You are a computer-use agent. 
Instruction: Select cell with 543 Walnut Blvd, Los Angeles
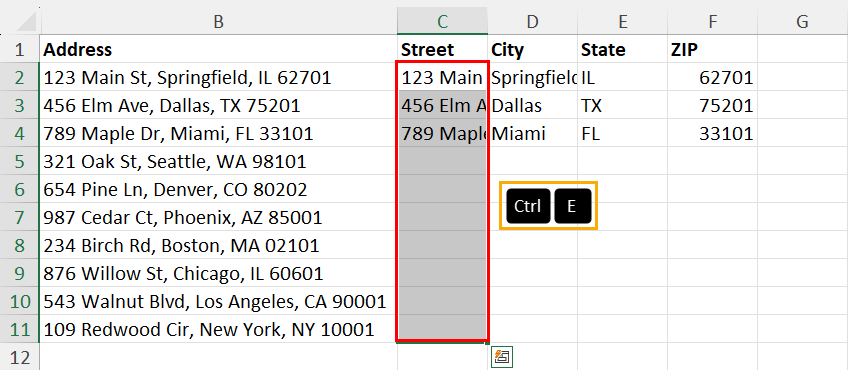(x=218, y=301)
